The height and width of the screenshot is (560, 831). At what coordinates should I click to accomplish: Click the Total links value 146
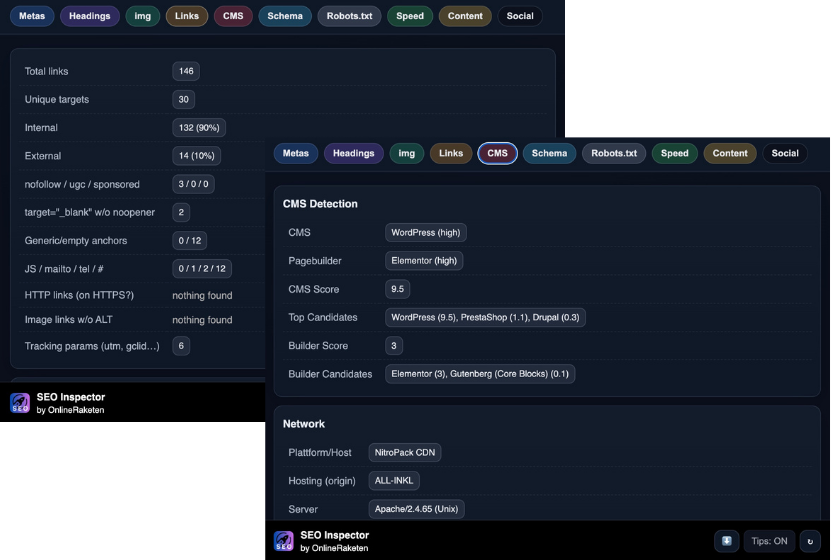(x=186, y=71)
